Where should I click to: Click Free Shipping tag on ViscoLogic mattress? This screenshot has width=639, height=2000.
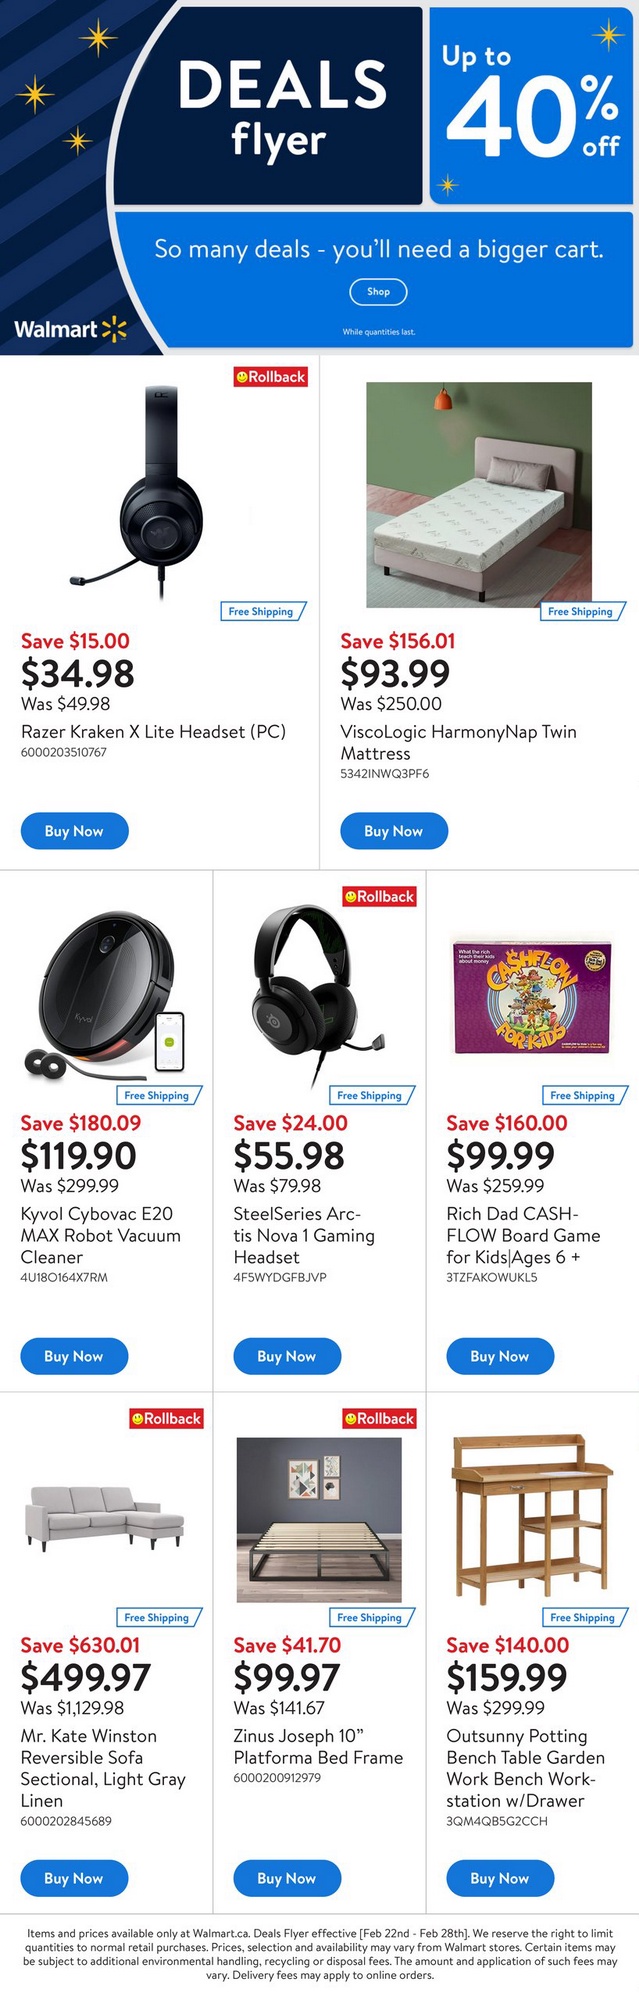coord(580,611)
